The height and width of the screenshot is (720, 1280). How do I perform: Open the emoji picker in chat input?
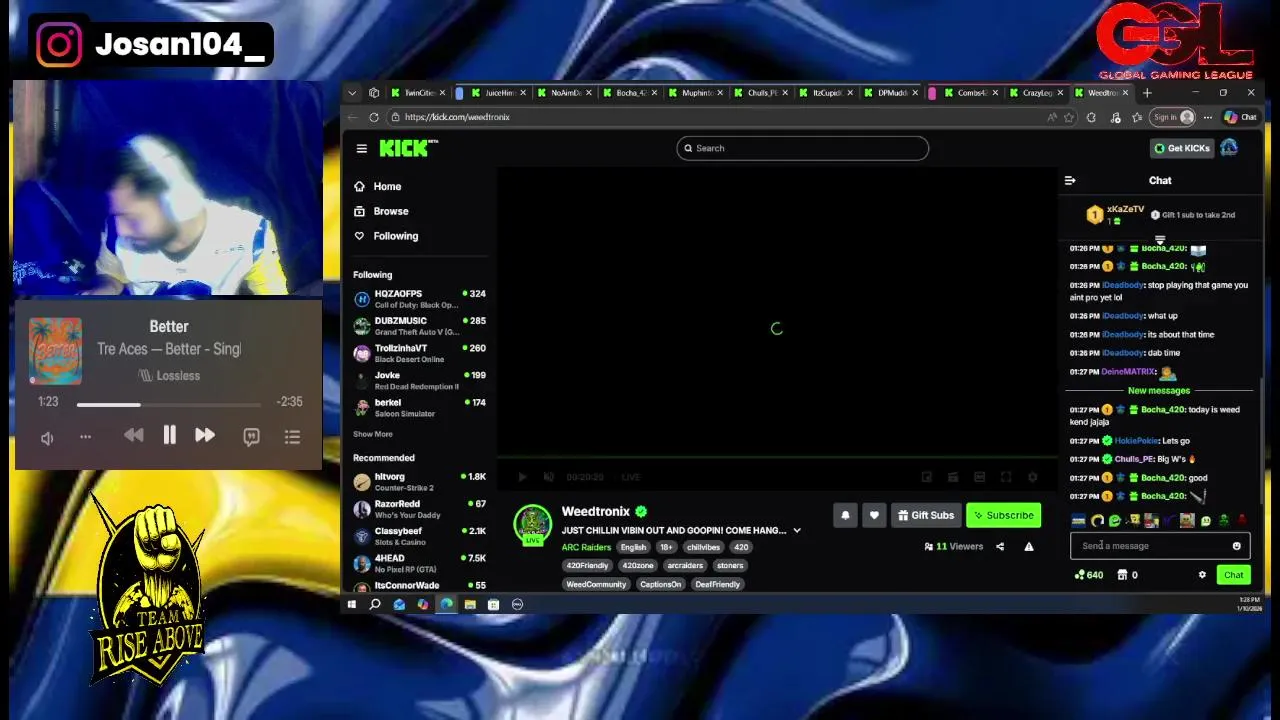point(1237,546)
